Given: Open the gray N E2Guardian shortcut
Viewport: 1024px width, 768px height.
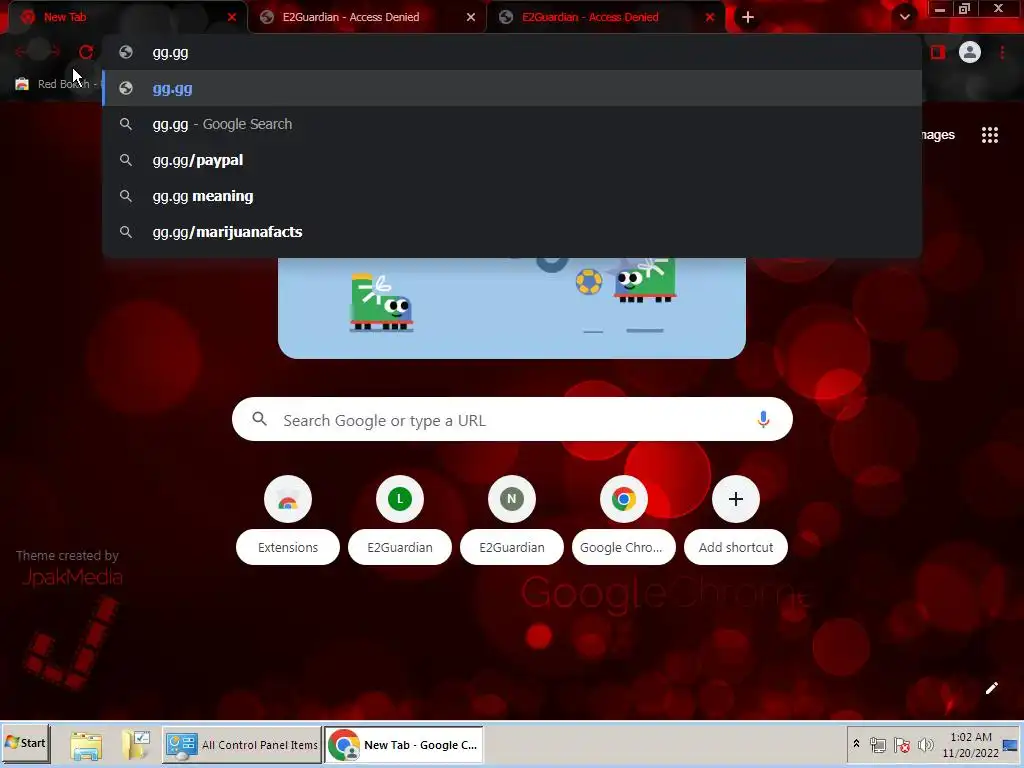Looking at the screenshot, I should coord(512,499).
